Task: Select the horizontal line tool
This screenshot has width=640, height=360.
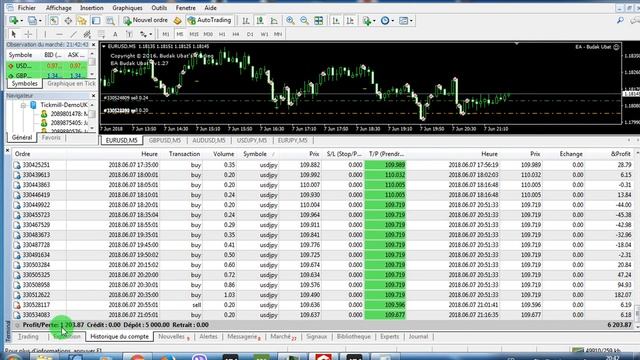Action: [59, 34]
